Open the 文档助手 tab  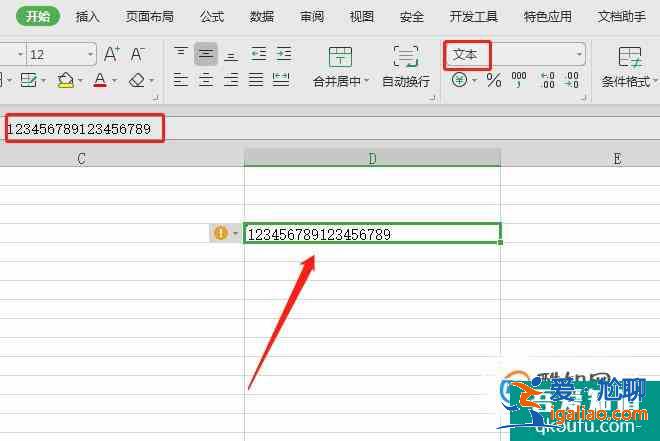point(622,17)
